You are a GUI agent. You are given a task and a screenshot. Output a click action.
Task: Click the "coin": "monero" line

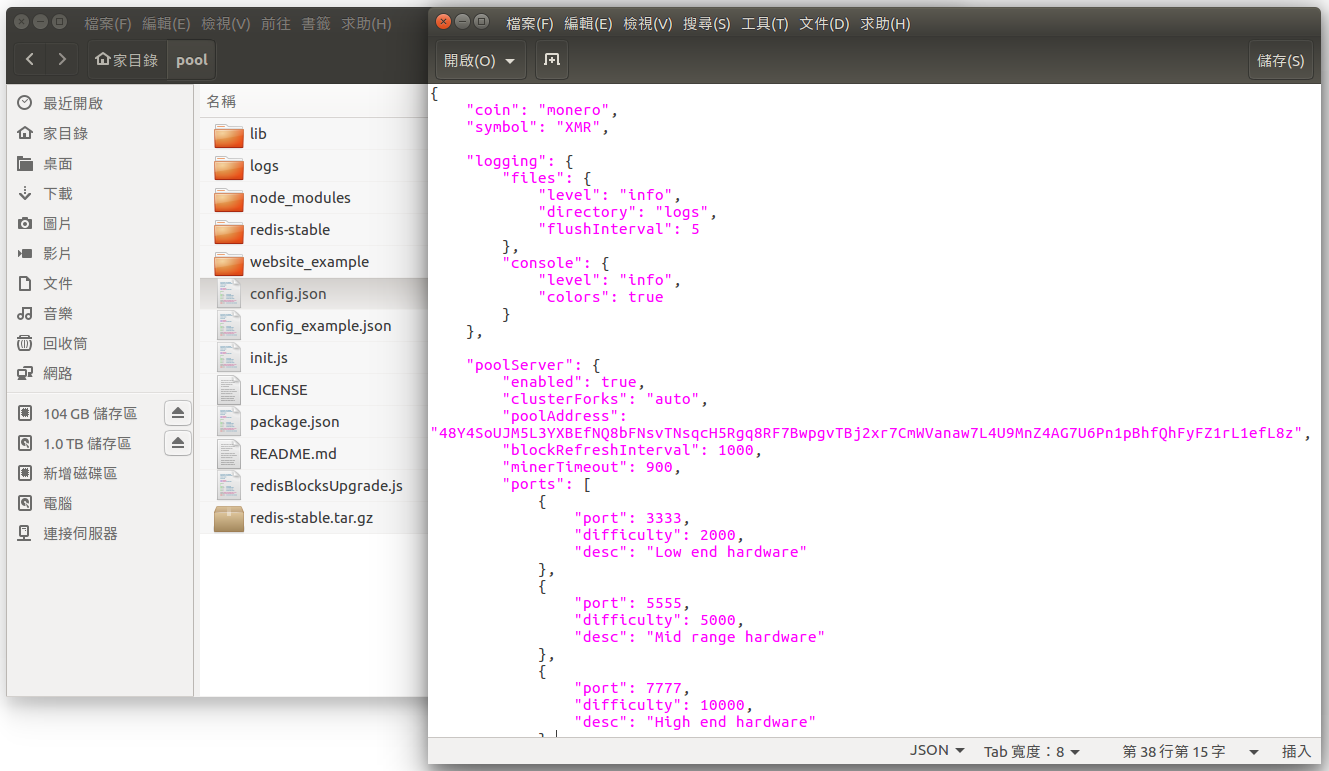[x=542, y=110]
